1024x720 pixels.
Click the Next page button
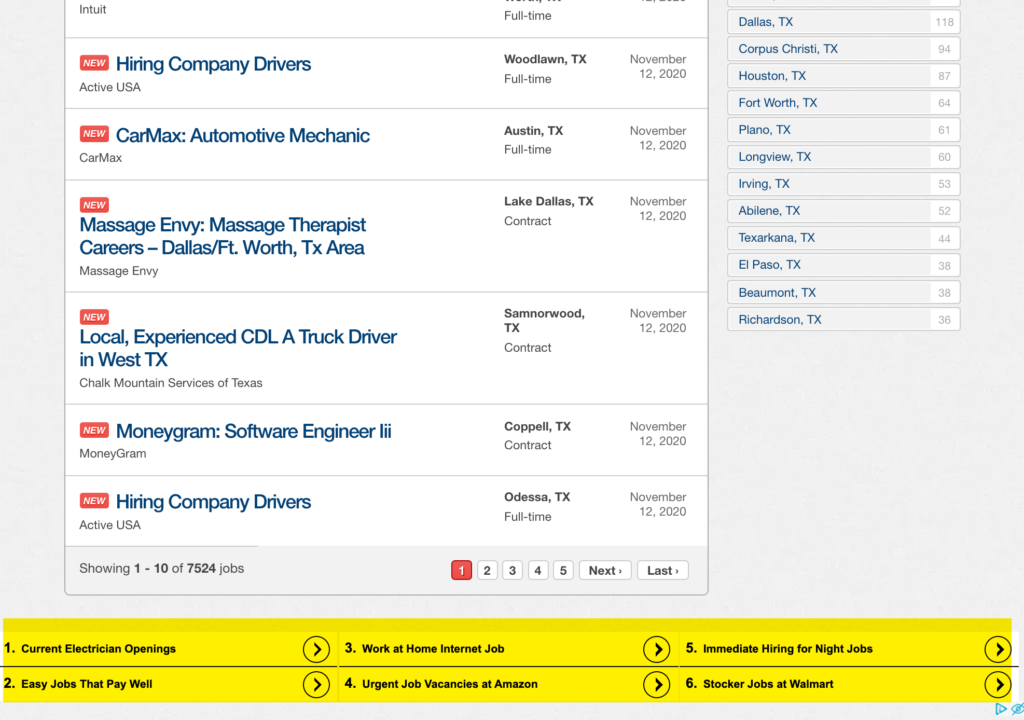click(x=605, y=570)
